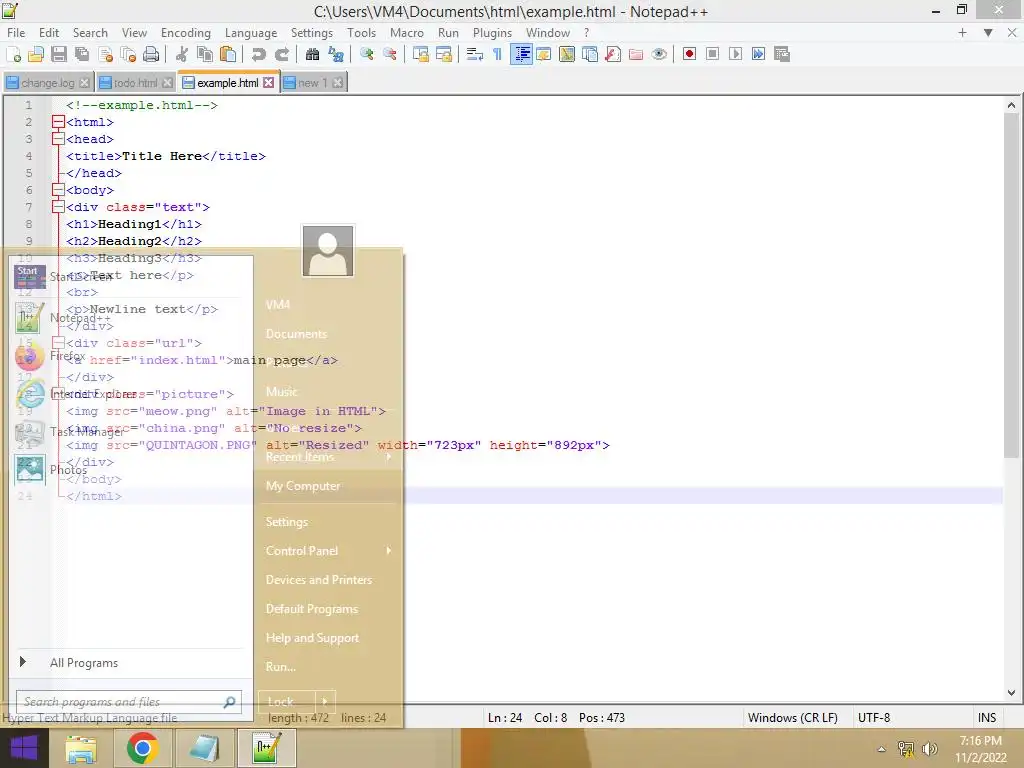This screenshot has height=768, width=1024.
Task: Toggle file Monitoring eye icon
Action: [659, 54]
